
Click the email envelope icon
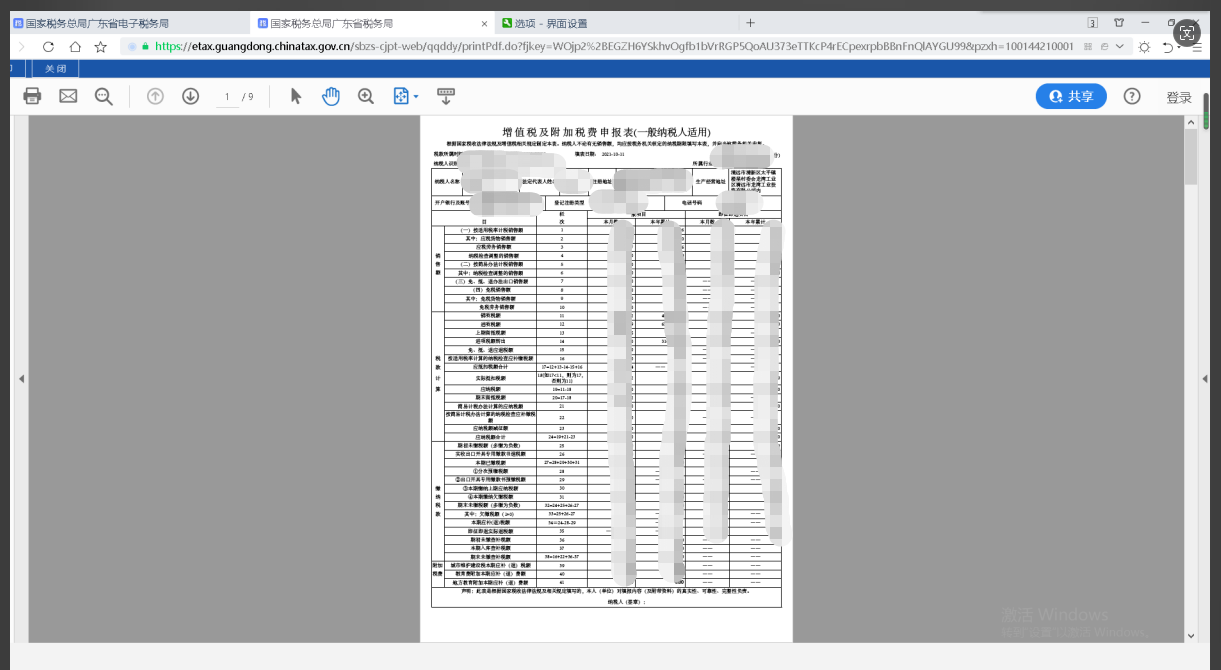[x=68, y=96]
